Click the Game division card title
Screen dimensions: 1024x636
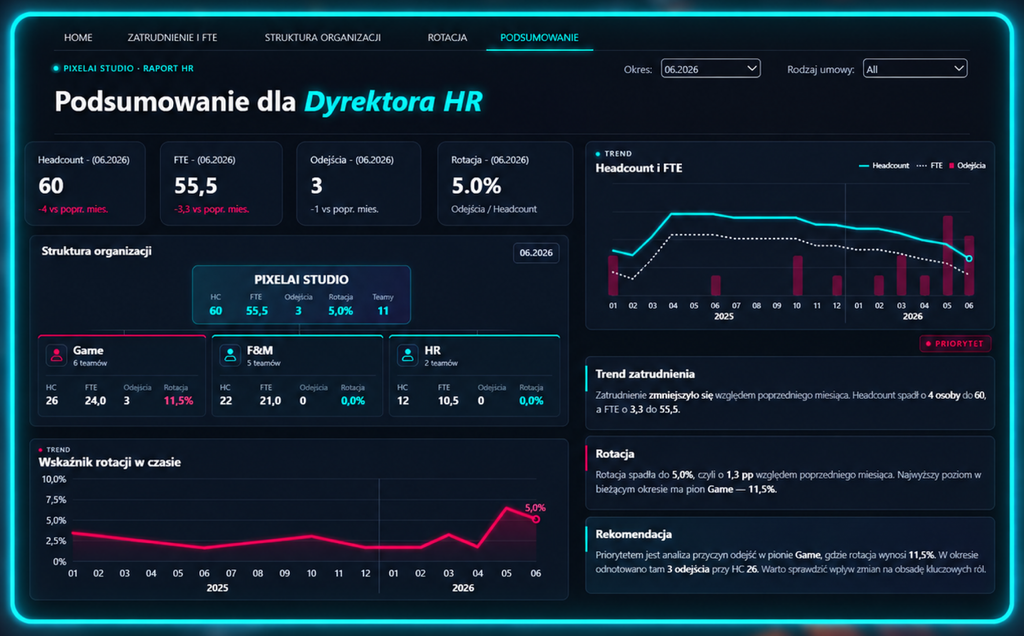[x=88, y=351]
